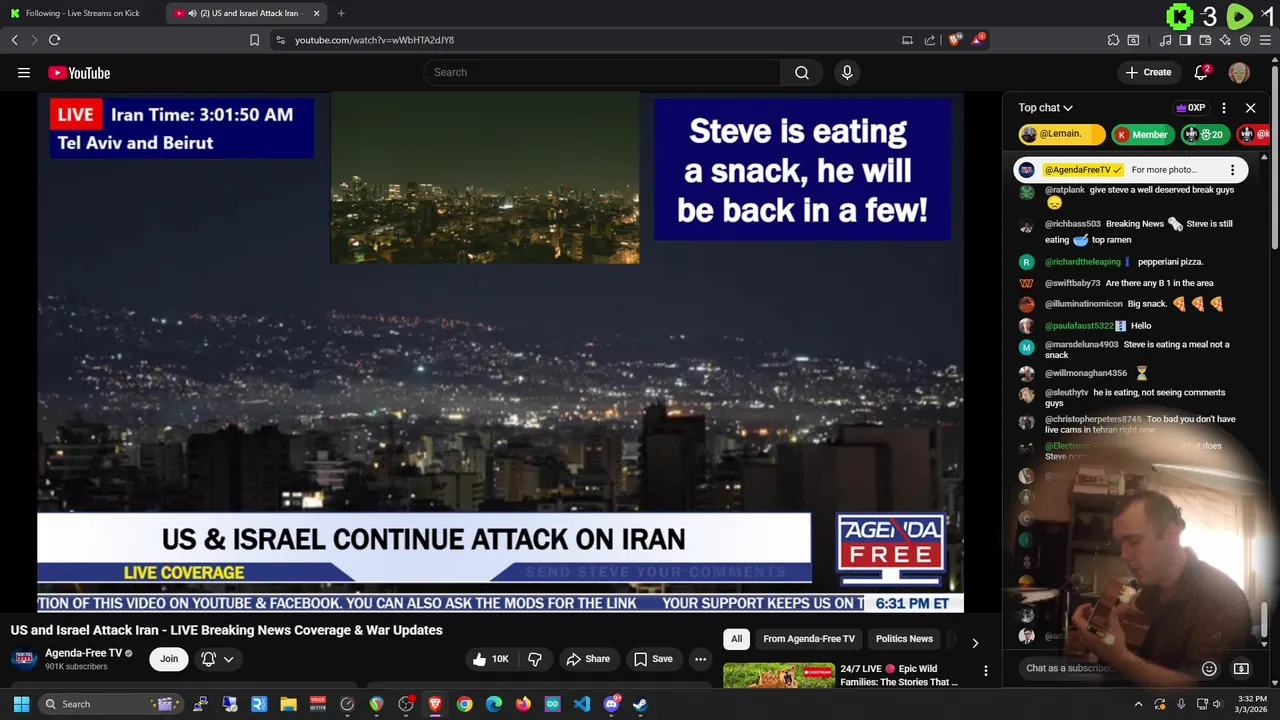The image size is (1280, 720).
Task: Select the US and Israel Attack Iran tab
Action: pyautogui.click(x=247, y=13)
